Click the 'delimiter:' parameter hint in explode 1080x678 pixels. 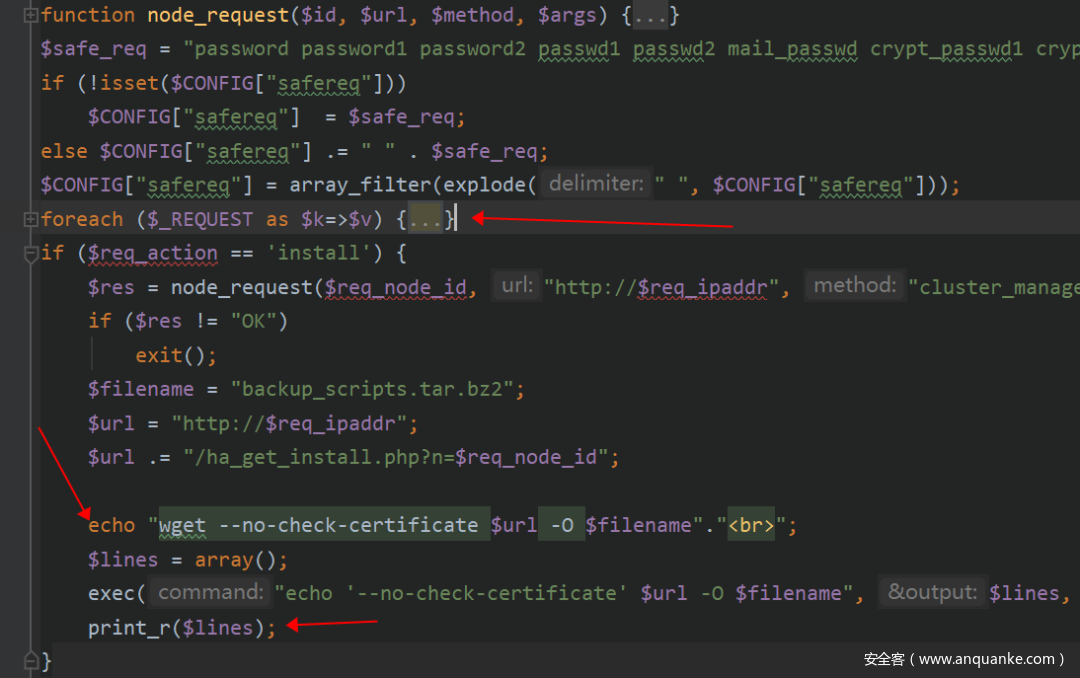[x=596, y=185]
